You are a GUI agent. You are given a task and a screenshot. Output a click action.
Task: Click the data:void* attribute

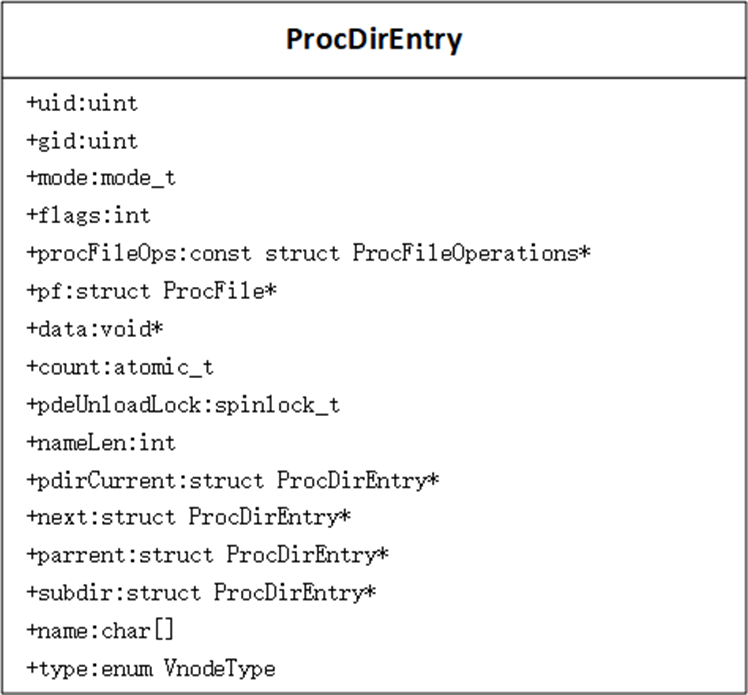[x=95, y=329]
